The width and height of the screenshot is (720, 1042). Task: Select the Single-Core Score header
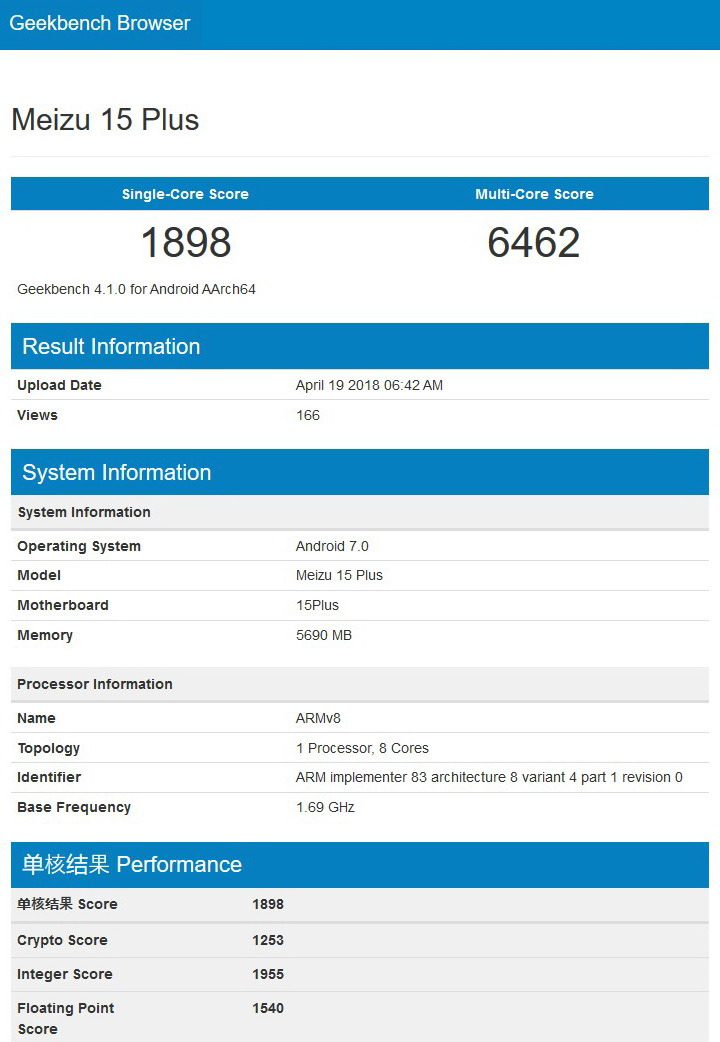tap(185, 194)
